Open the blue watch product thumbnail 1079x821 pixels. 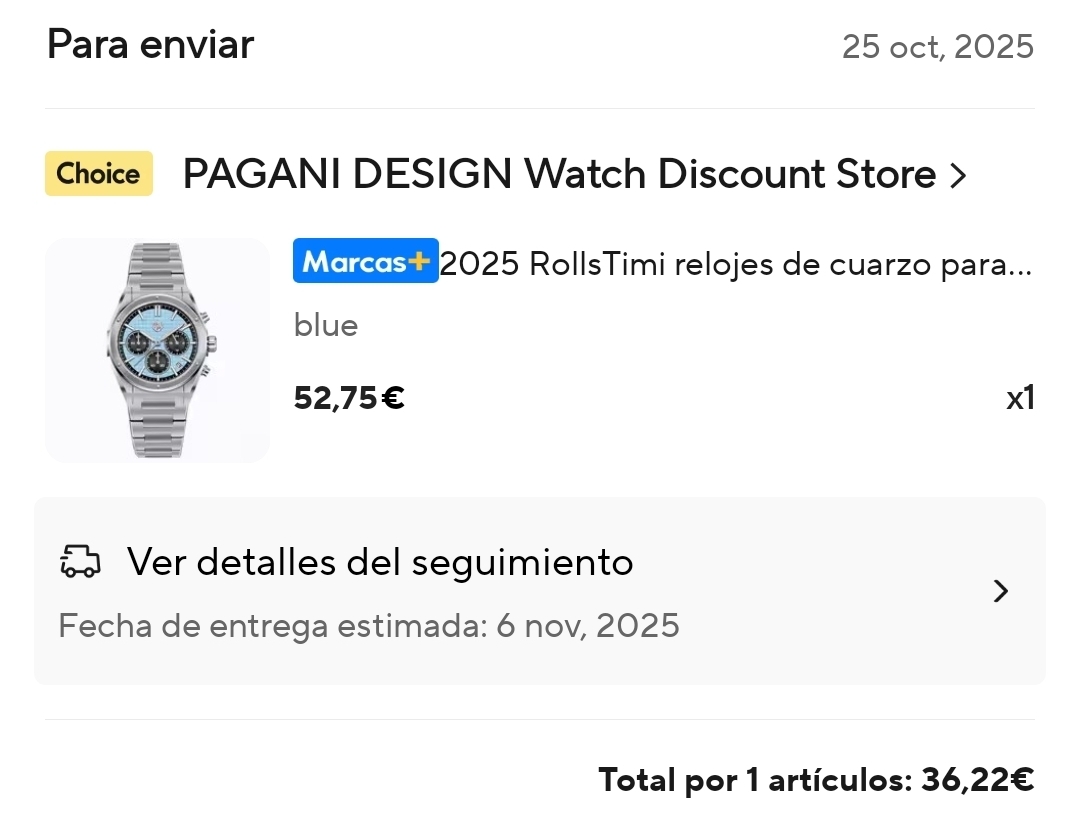tap(158, 350)
